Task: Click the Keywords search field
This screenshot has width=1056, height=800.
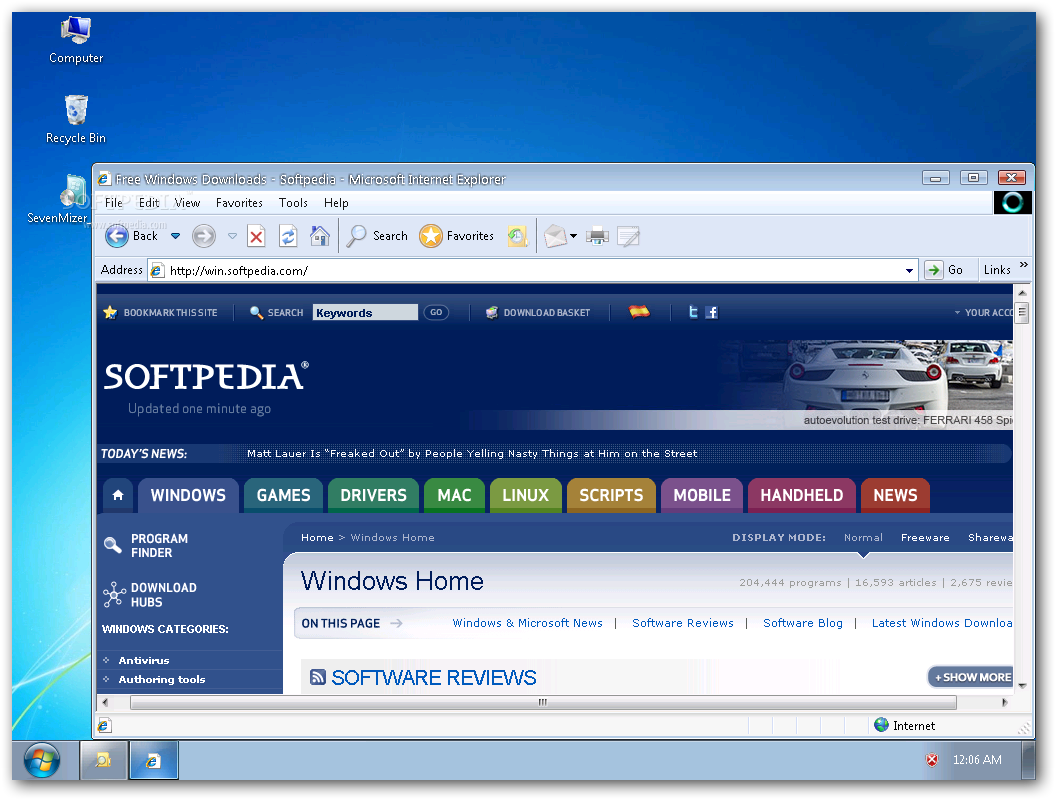Action: click(365, 312)
